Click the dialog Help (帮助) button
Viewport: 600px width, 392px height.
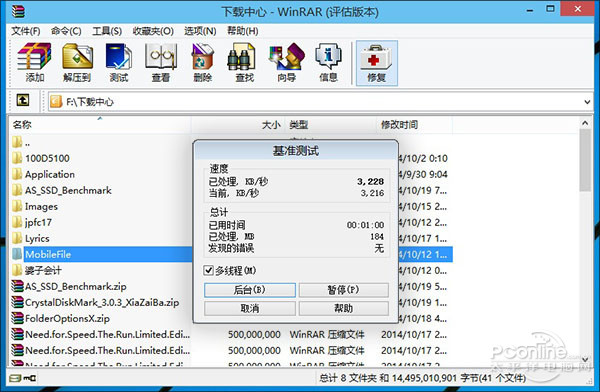click(x=343, y=308)
